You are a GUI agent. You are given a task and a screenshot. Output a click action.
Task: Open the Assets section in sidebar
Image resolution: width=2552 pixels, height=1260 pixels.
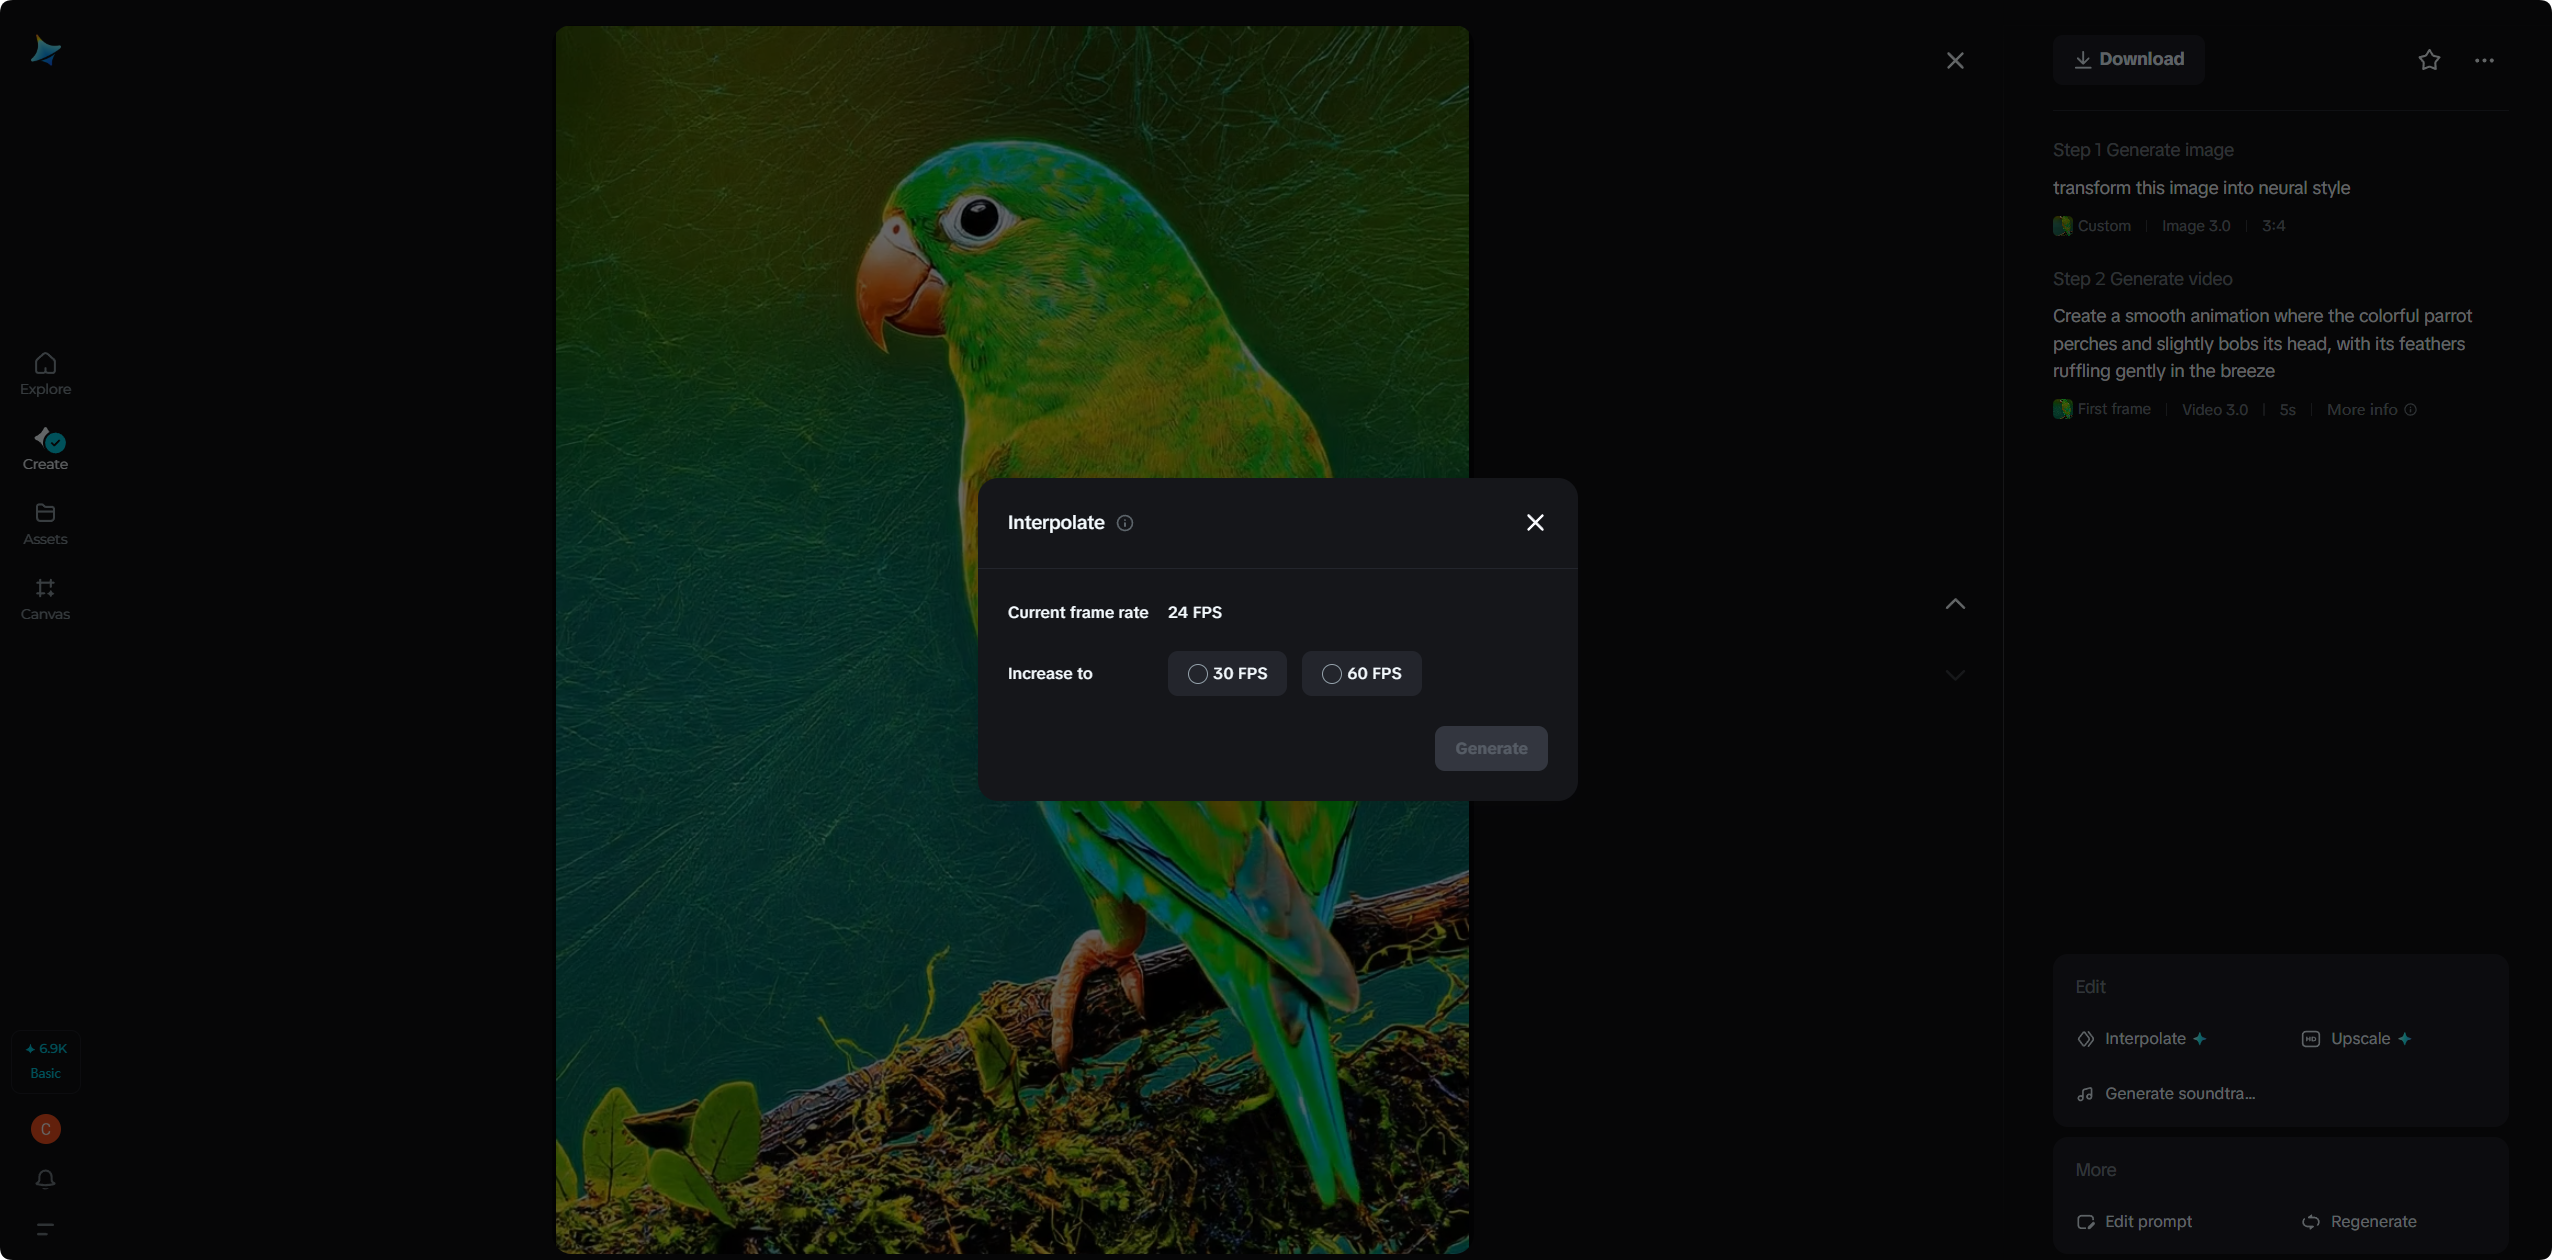tap(45, 524)
